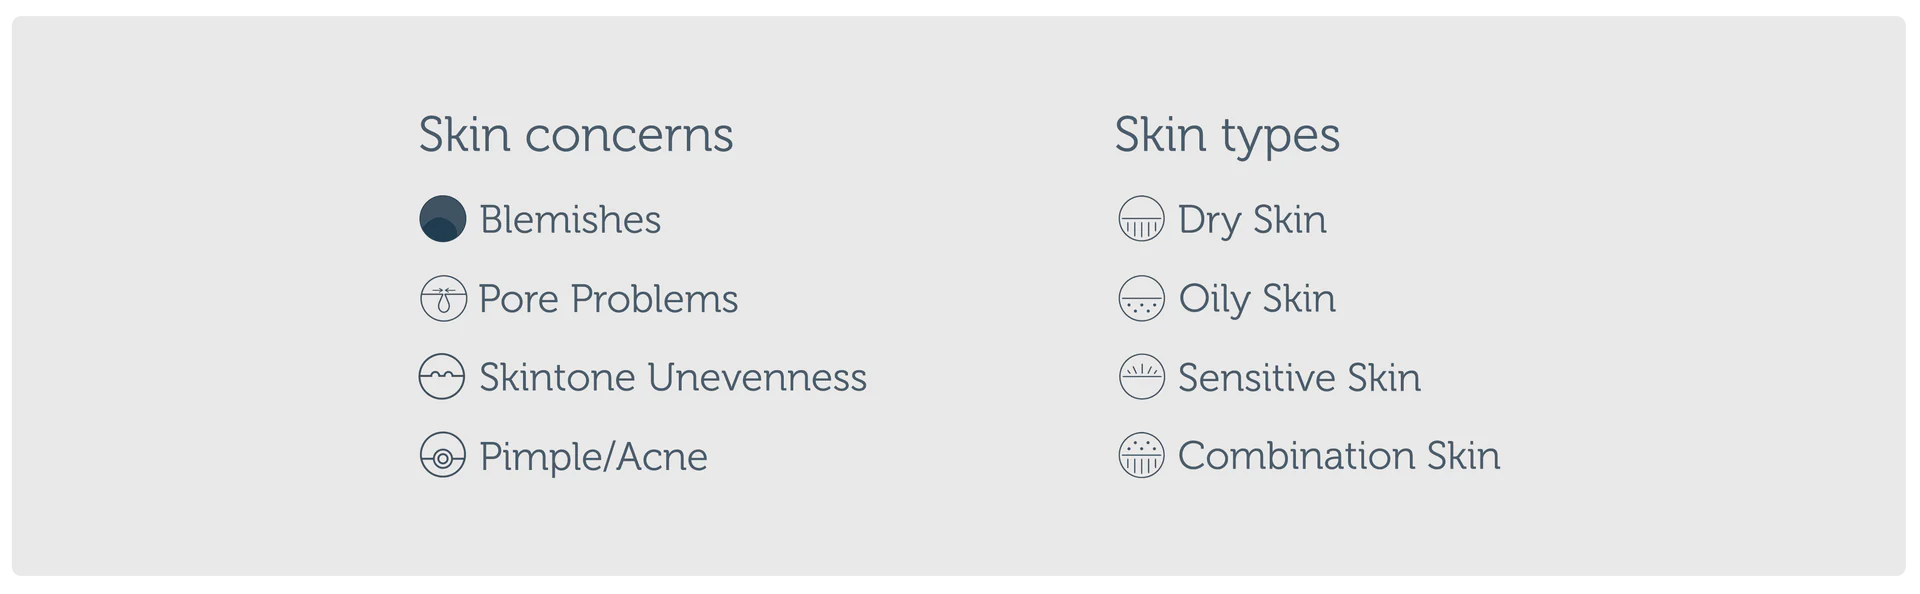Open the Pimple/Acne text label
Viewport: 1920px width, 594px height.
[593, 456]
